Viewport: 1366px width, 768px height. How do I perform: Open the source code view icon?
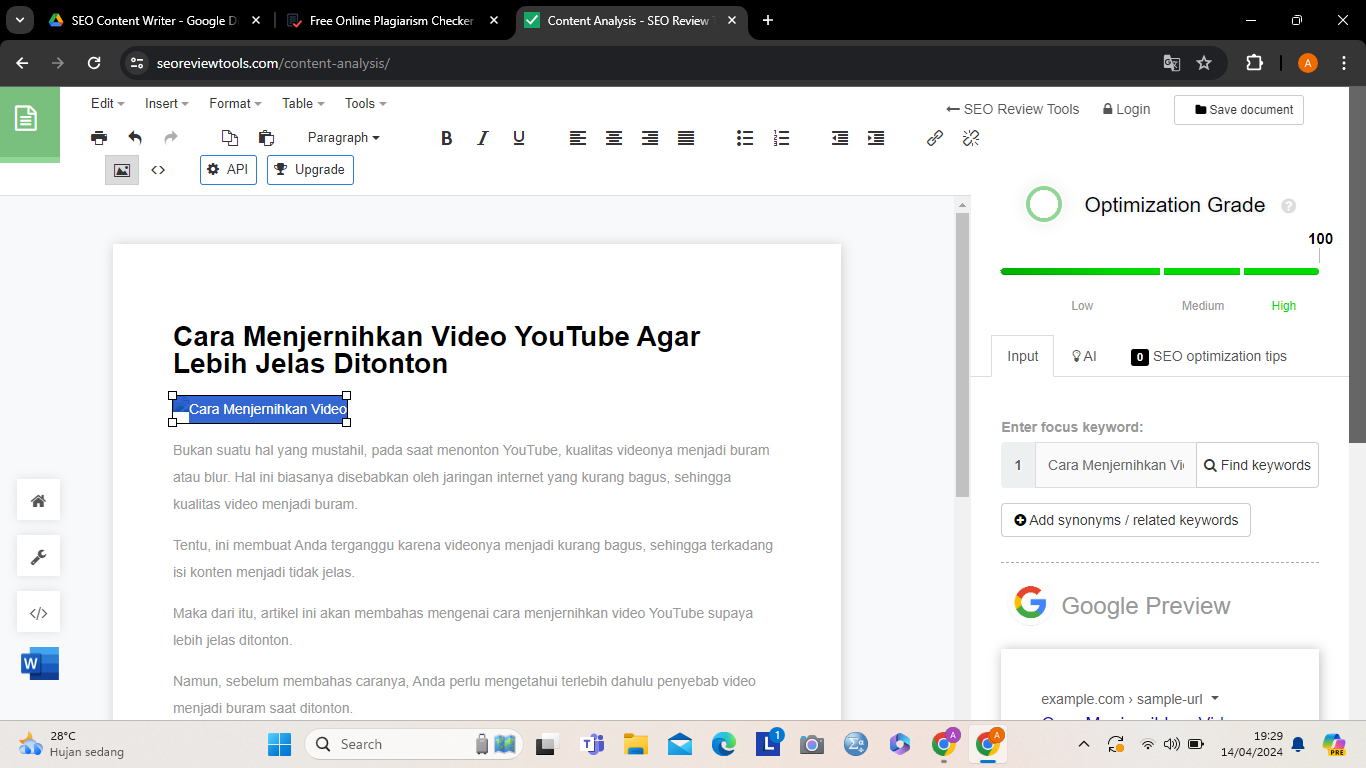pyautogui.click(x=158, y=170)
